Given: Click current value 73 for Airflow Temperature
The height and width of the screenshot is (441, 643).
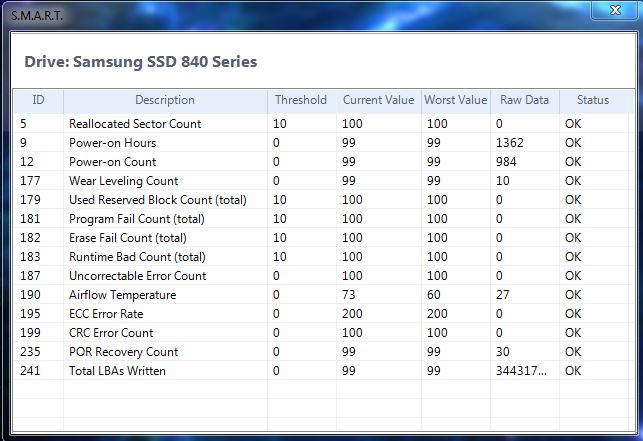Looking at the screenshot, I should pyautogui.click(x=349, y=295).
